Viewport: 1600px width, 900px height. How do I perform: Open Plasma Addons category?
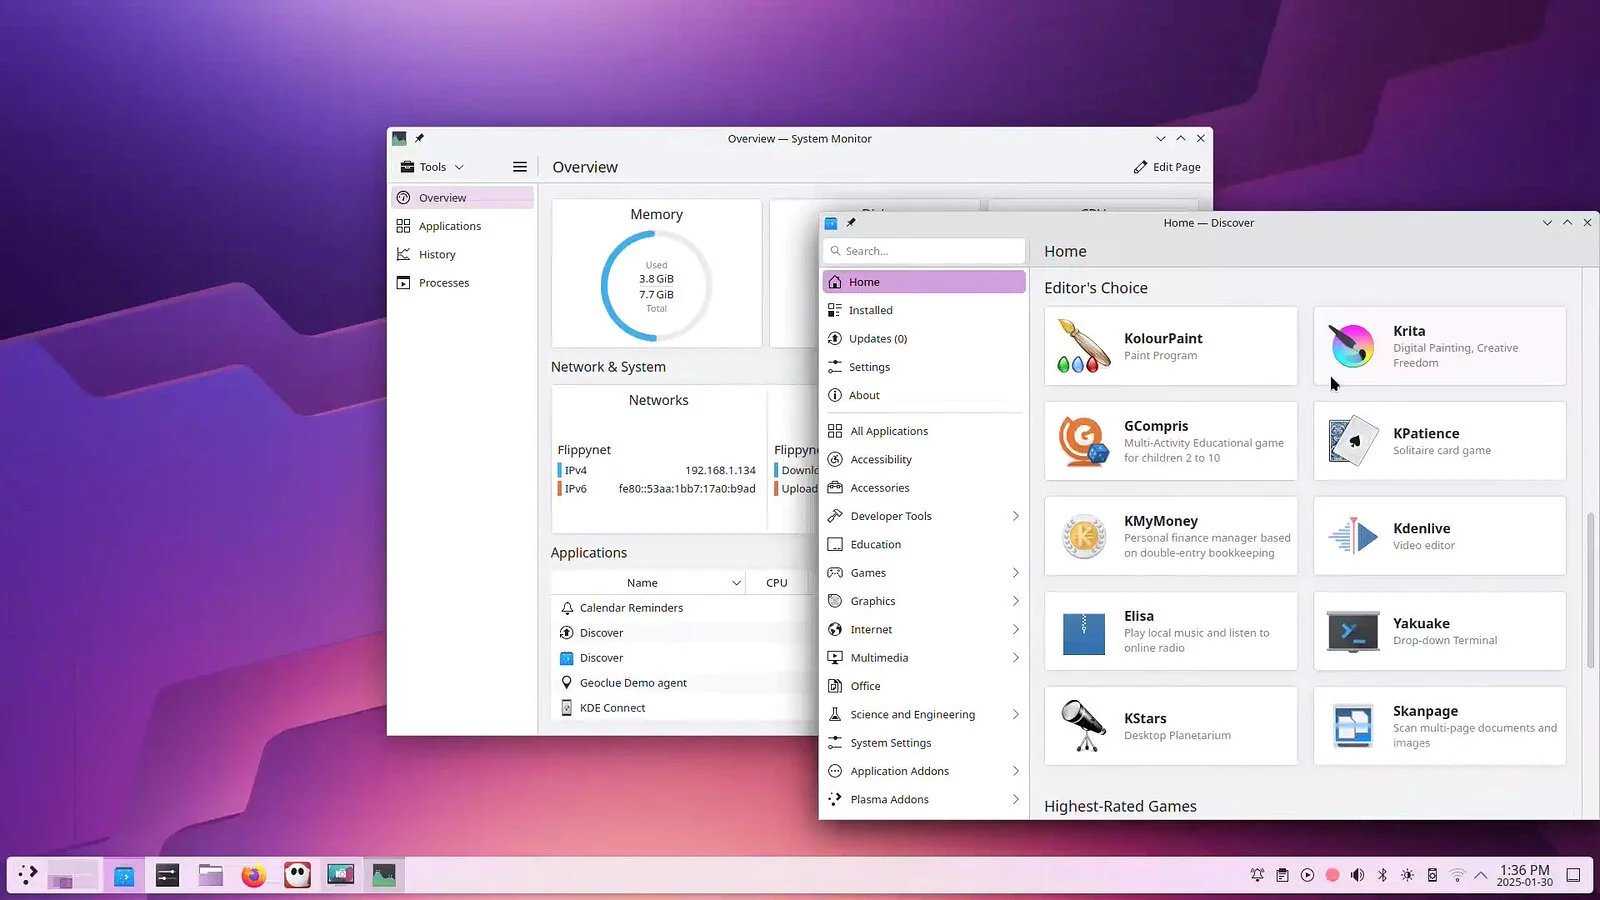[x=923, y=799]
